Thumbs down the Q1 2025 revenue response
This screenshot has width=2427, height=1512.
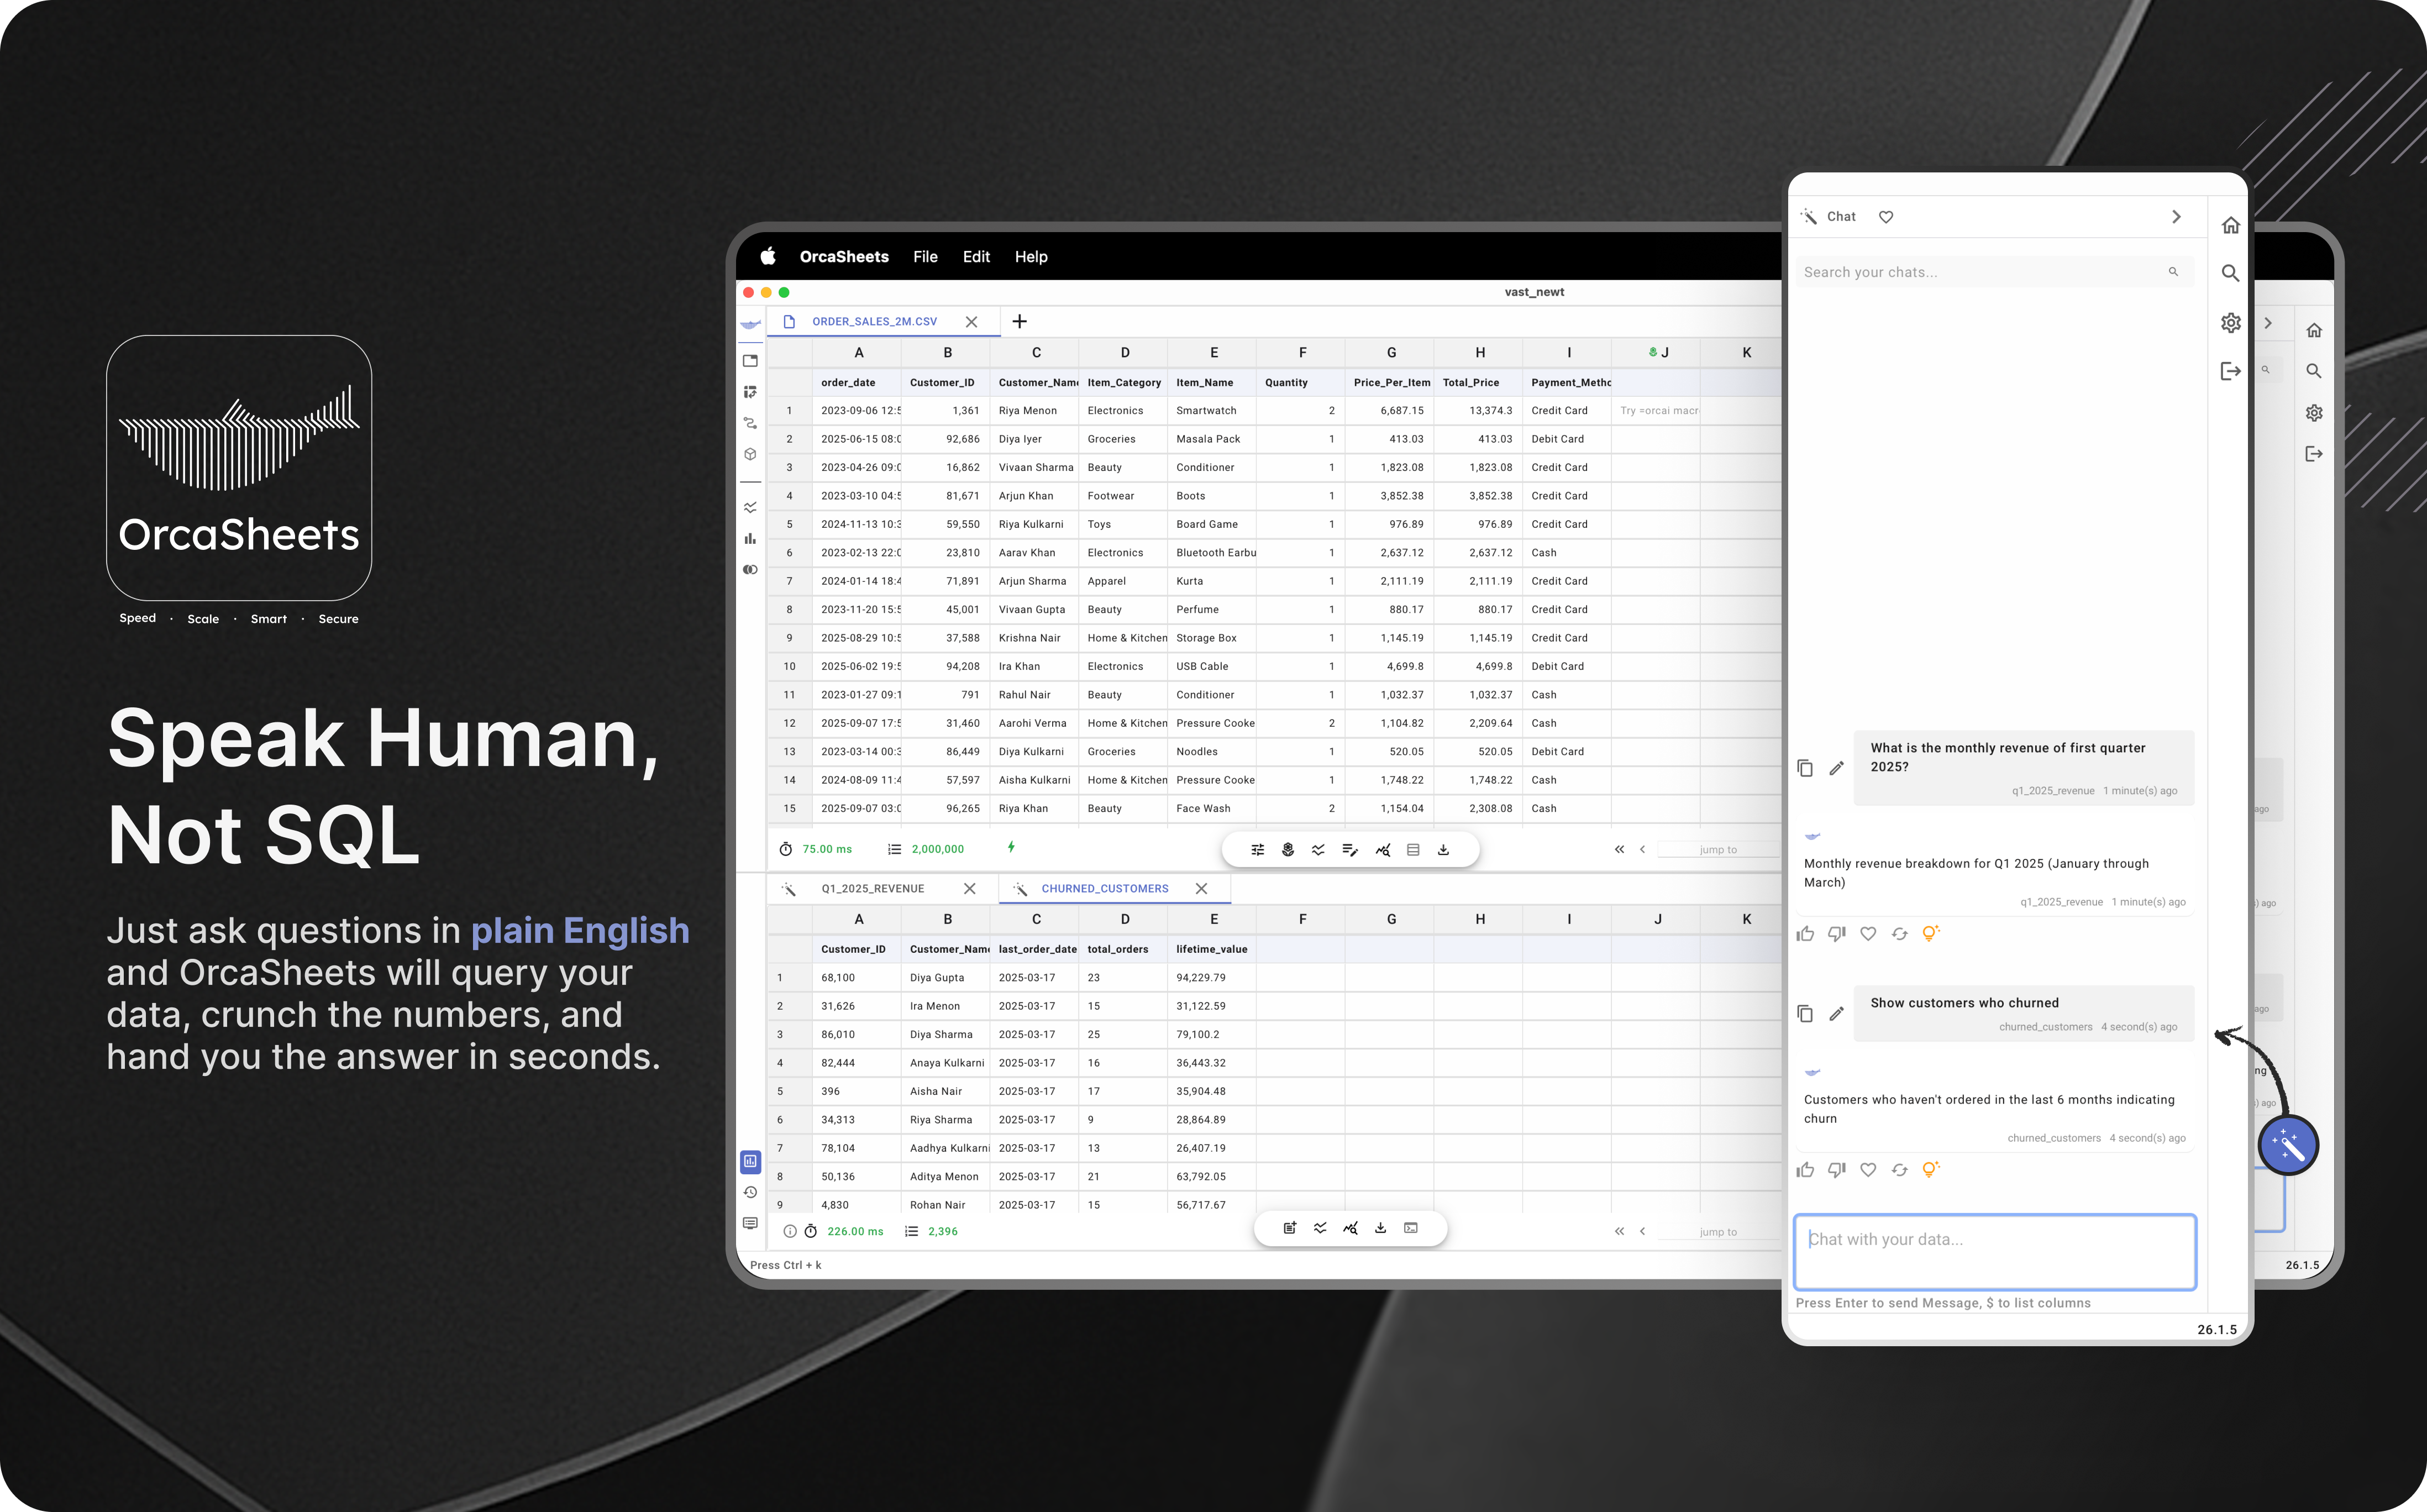coord(1836,933)
